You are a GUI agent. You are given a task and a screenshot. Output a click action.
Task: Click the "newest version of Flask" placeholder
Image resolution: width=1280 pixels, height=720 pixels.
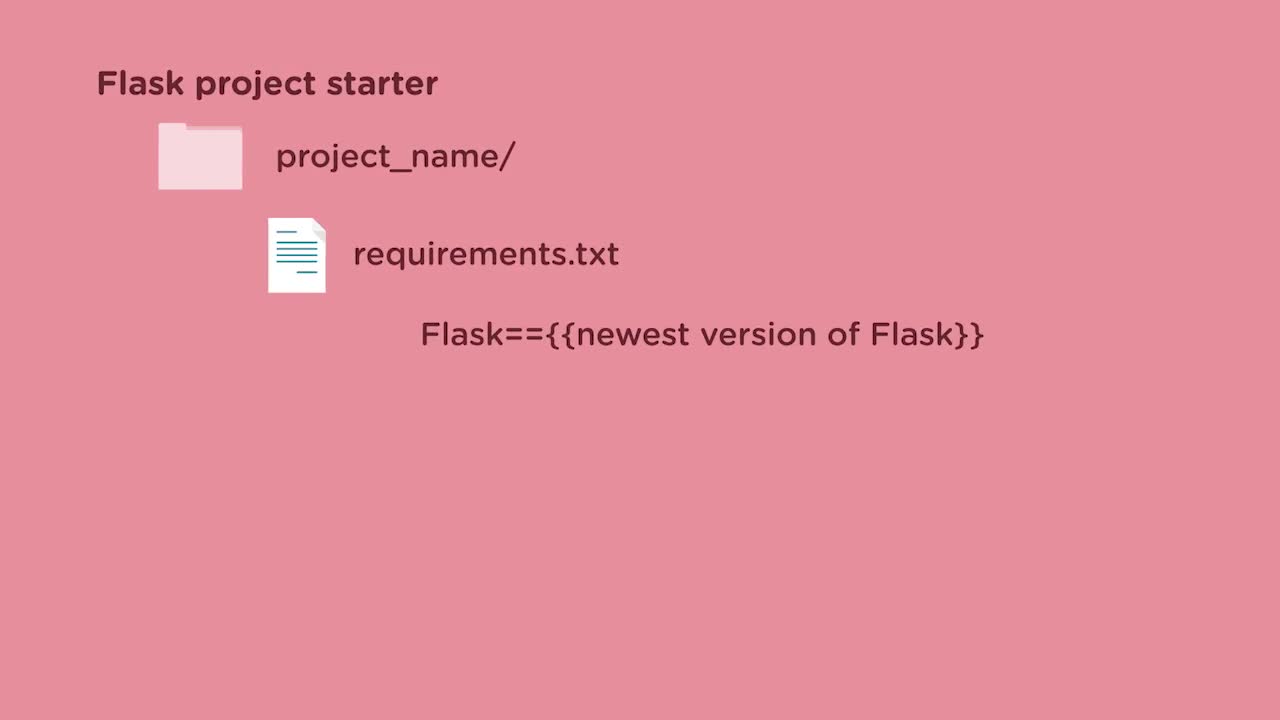click(x=766, y=334)
